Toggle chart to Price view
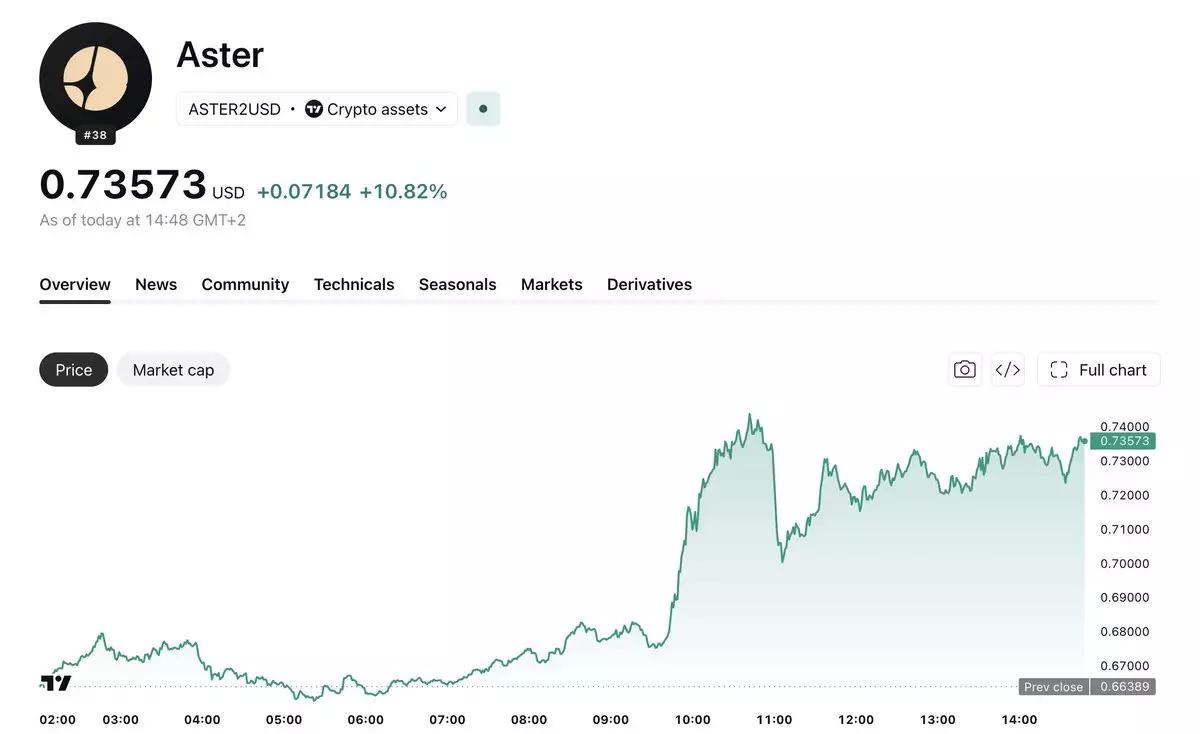Image resolution: width=1200 pixels, height=734 pixels. pos(74,370)
